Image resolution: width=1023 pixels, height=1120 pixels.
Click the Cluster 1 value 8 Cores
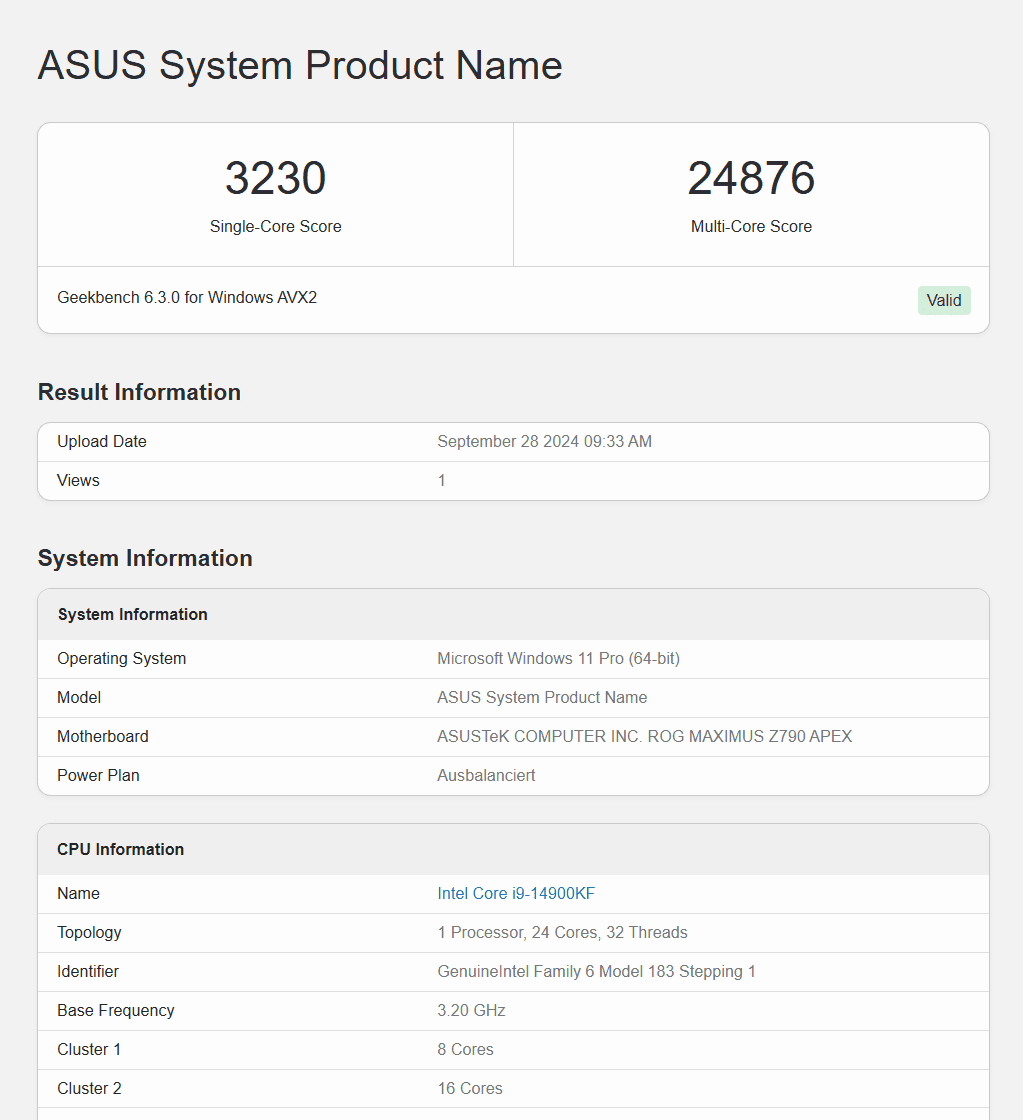pos(465,1049)
